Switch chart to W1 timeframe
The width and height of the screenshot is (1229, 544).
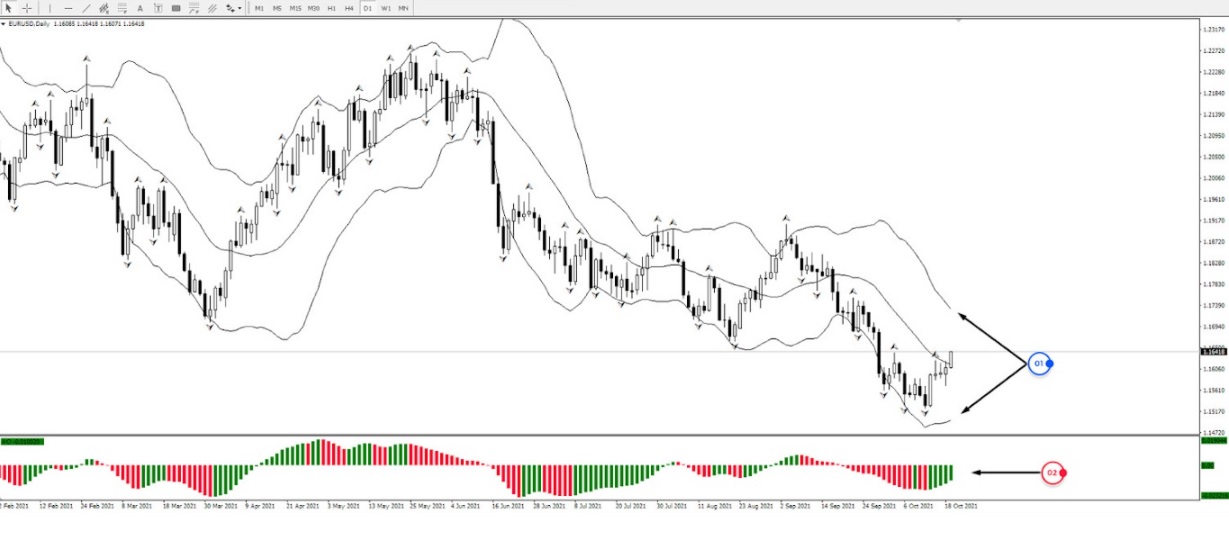[x=385, y=8]
